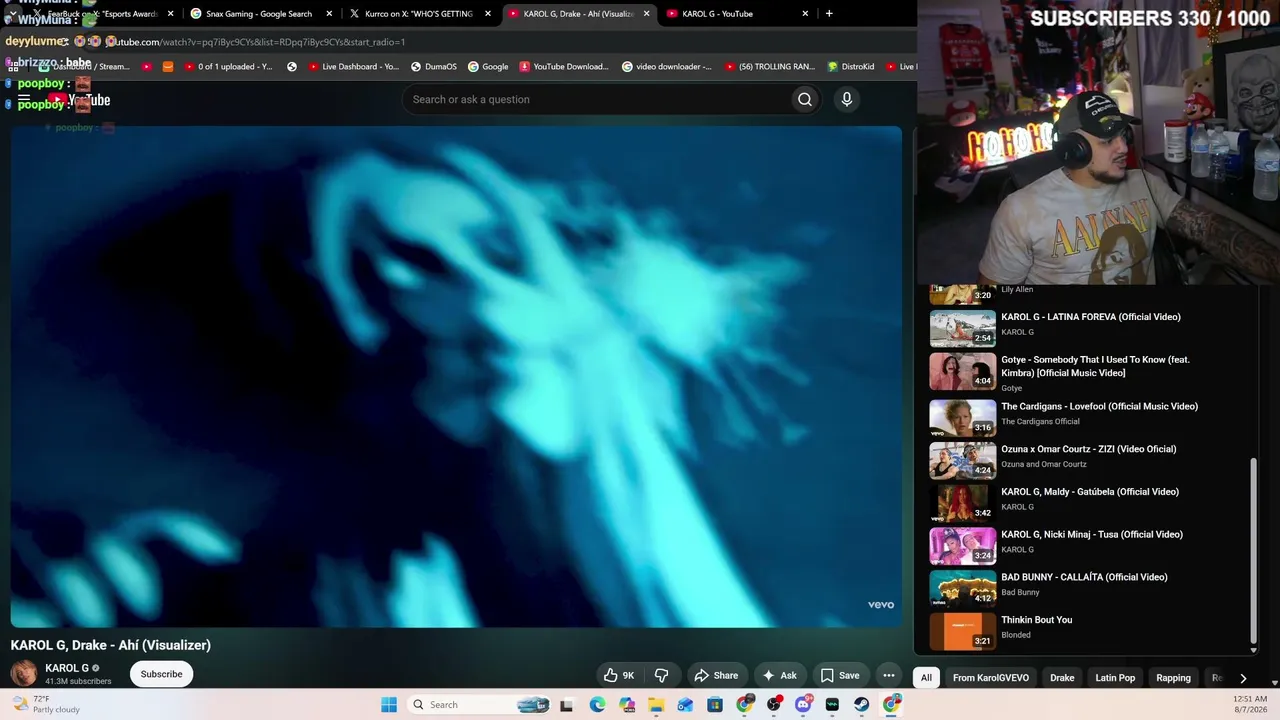This screenshot has height=720, width=1280.
Task: Open Discord from the taskbar
Action: click(x=803, y=705)
